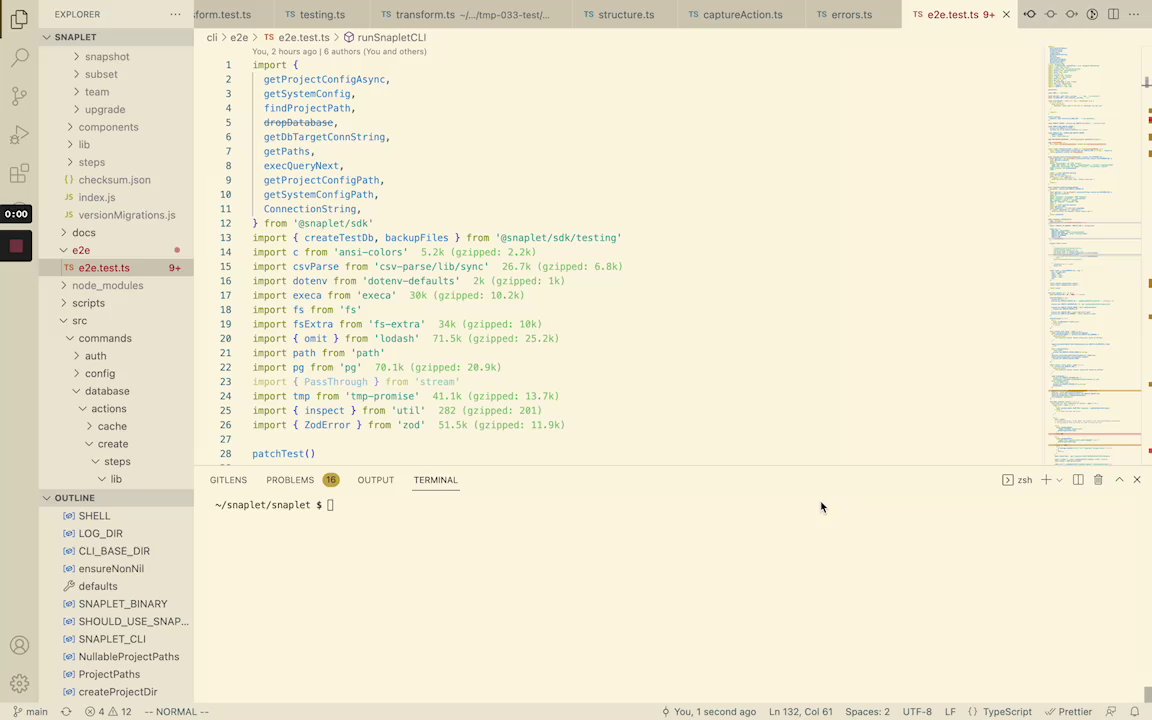Select the TERMINAL panel tab
The width and height of the screenshot is (1152, 720).
tap(436, 480)
